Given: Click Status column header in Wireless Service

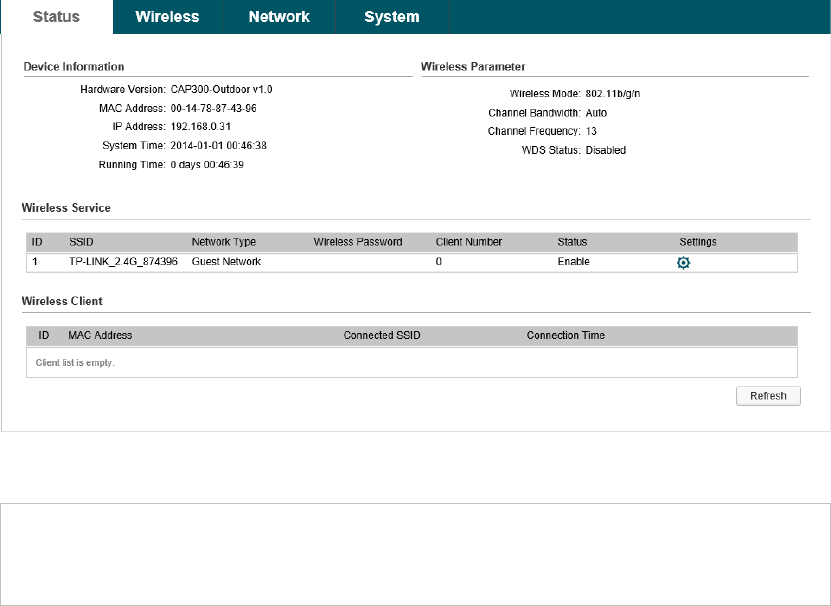Looking at the screenshot, I should [572, 242].
